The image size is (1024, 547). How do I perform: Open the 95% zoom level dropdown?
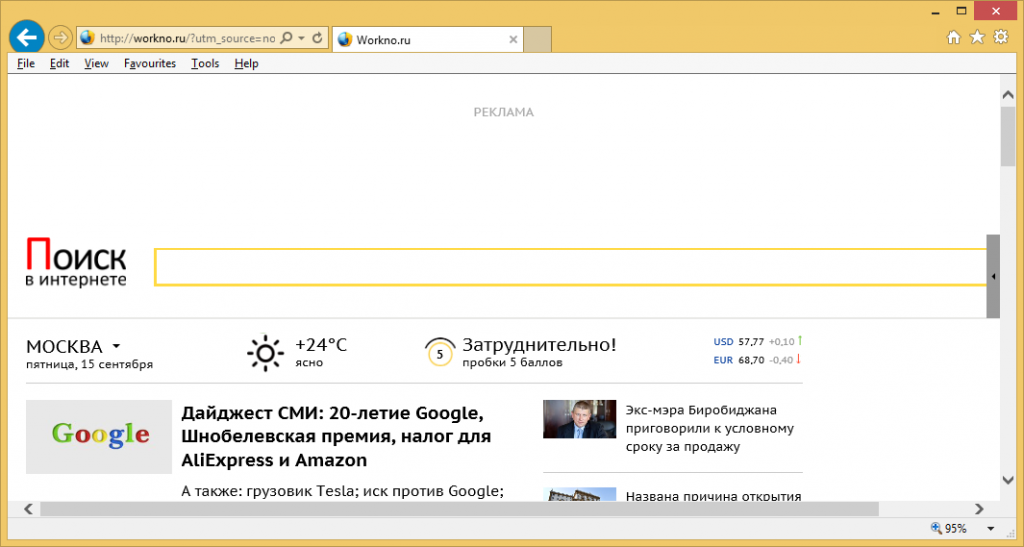pos(989,528)
